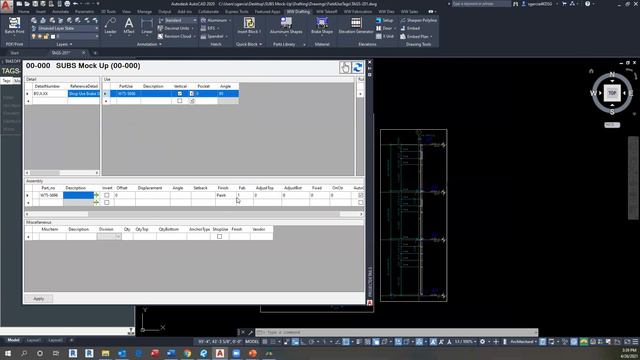Open the Brake Shape material tool
The image size is (640, 360).
(322, 25)
